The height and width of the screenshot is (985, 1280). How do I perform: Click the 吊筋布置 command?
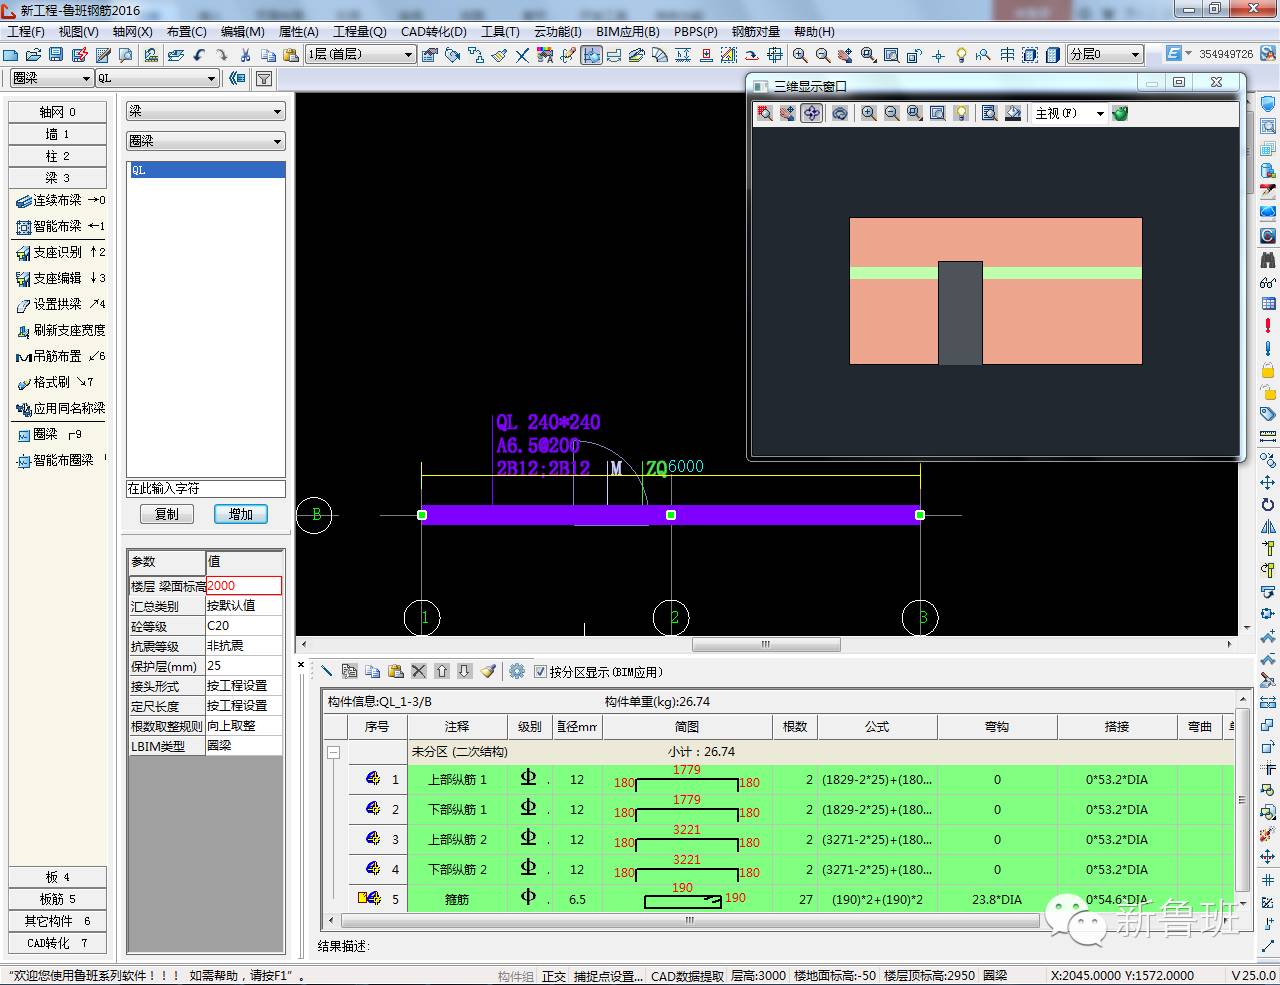tap(60, 356)
